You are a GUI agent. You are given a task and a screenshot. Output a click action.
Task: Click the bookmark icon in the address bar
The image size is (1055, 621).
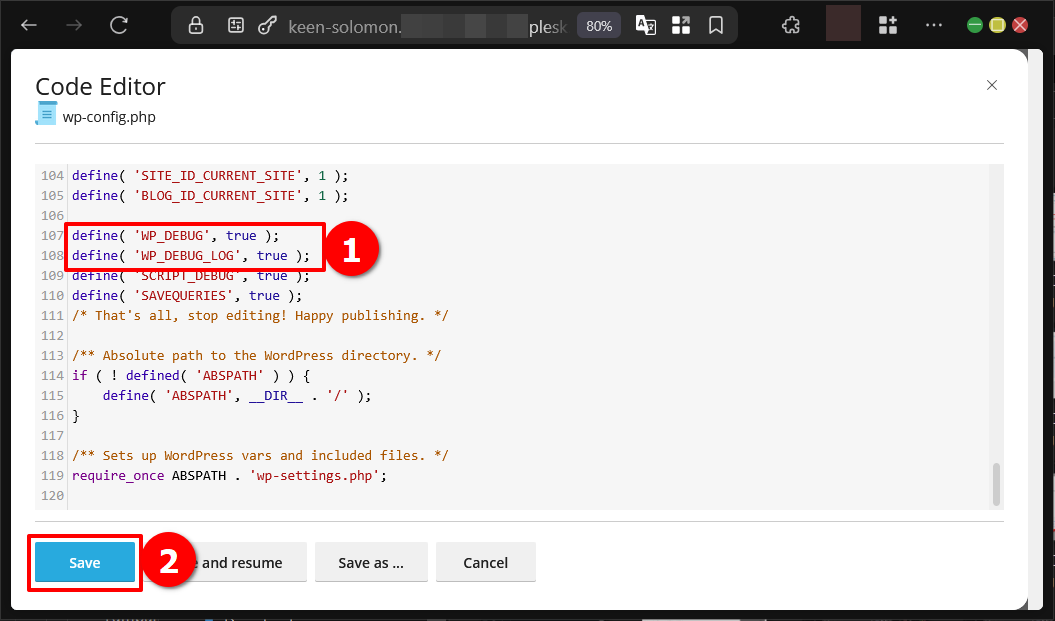716,25
